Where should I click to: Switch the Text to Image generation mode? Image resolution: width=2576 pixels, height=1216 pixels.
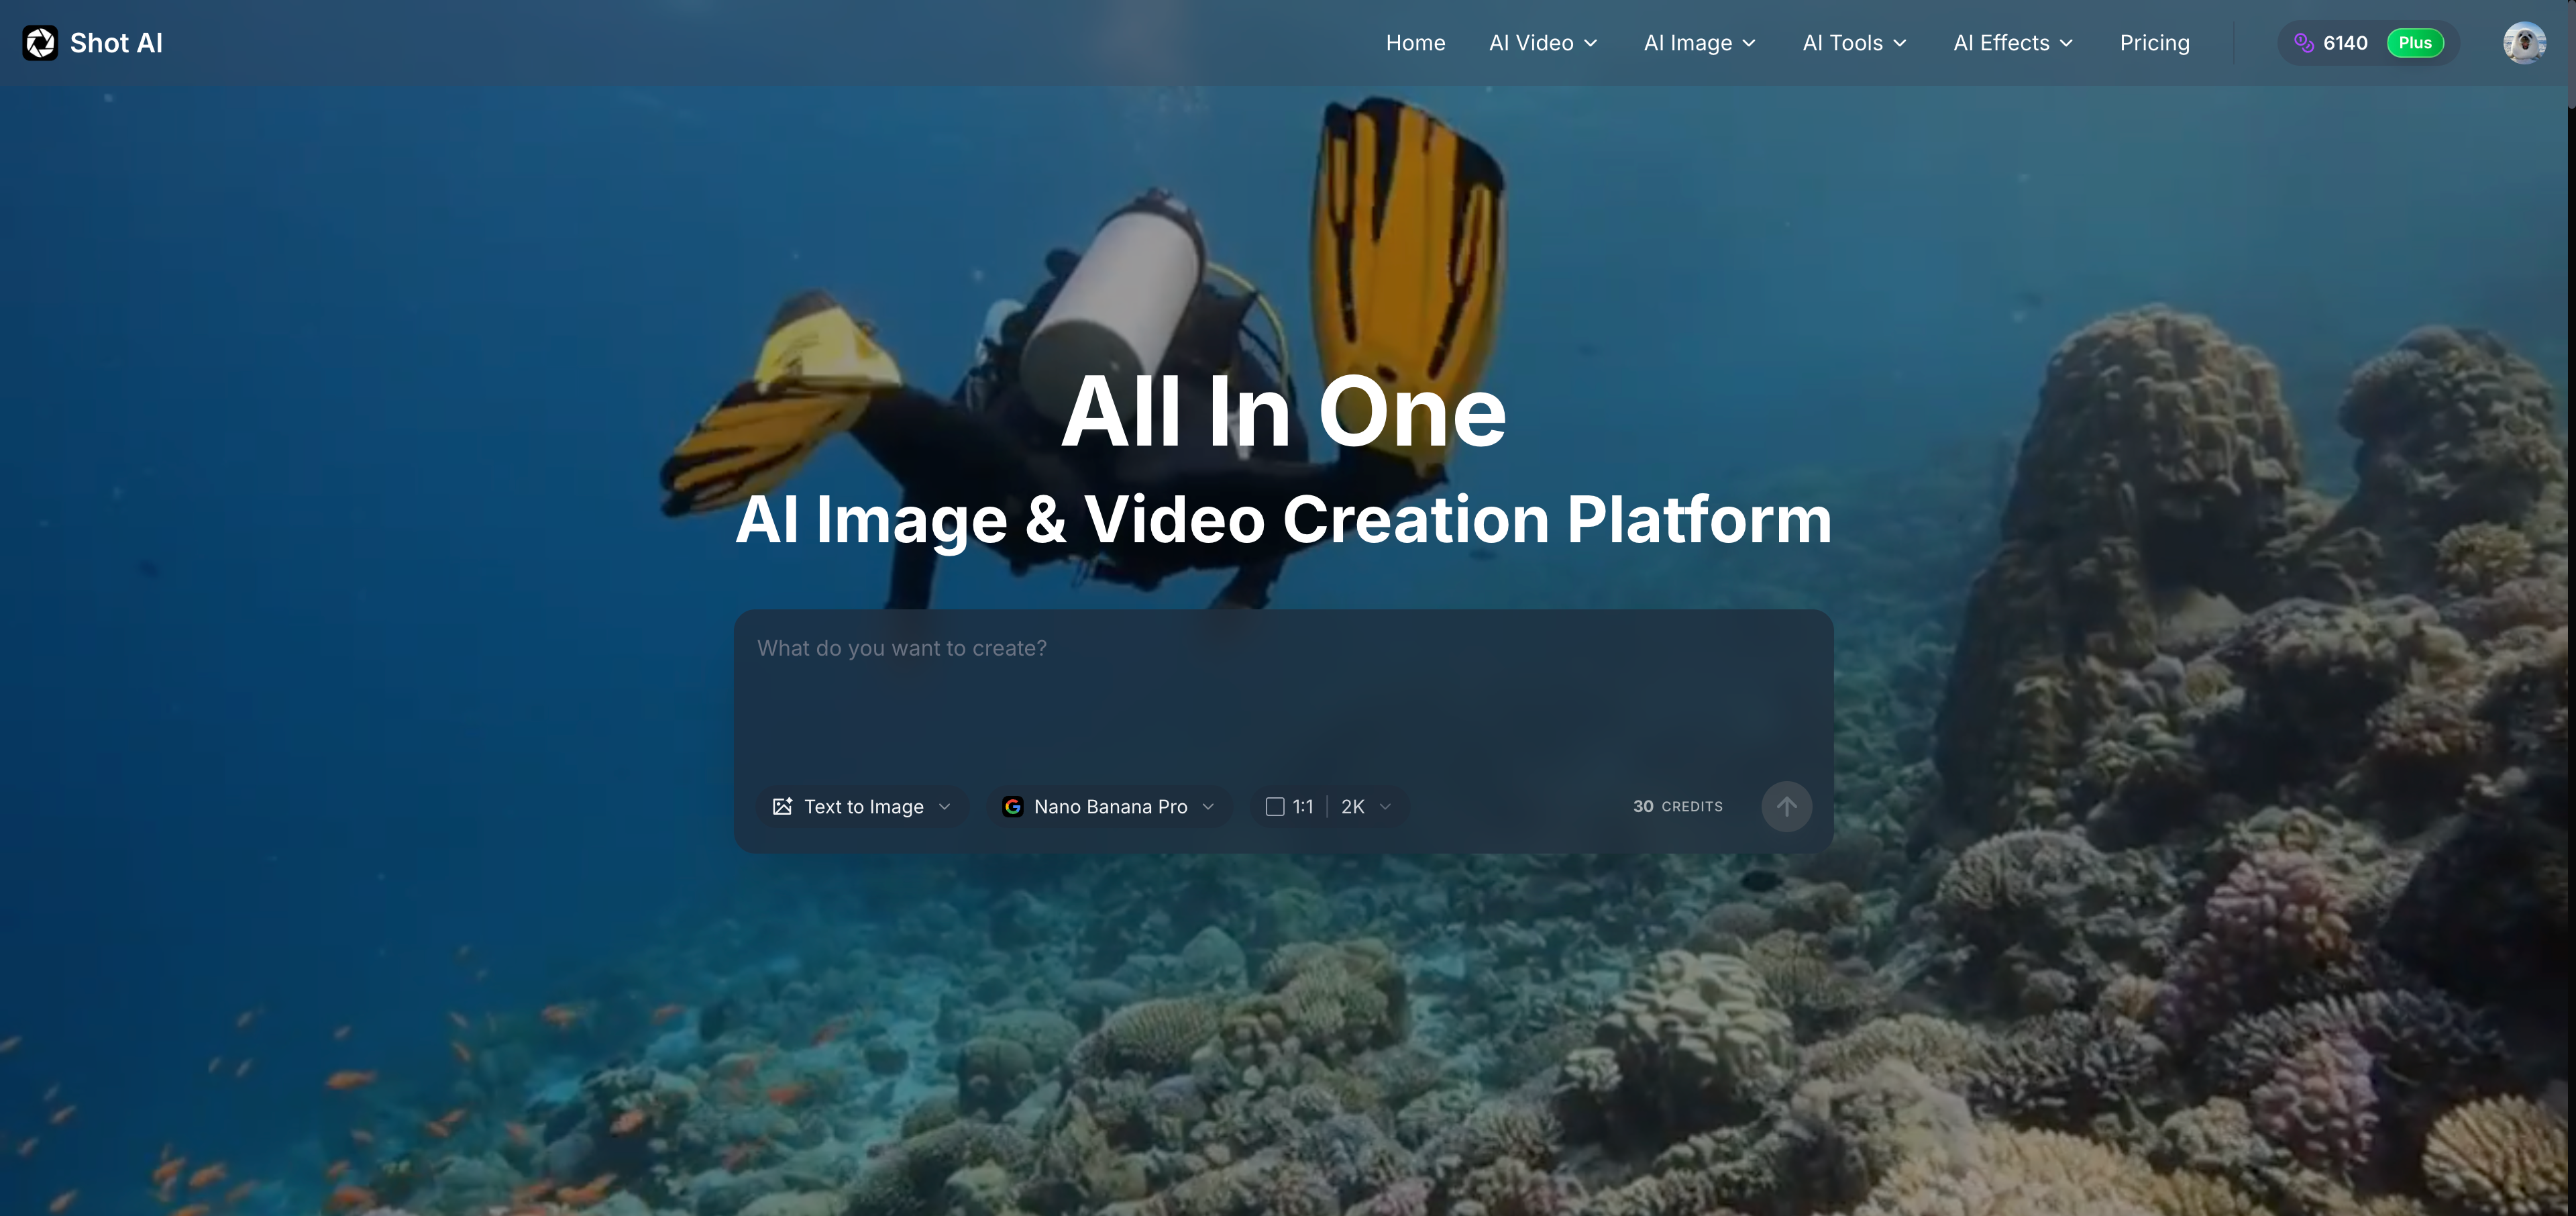click(862, 806)
